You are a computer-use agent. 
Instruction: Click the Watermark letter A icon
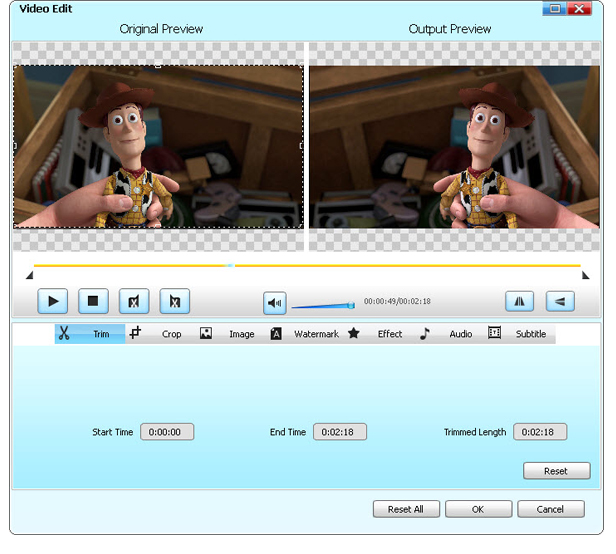(276, 334)
